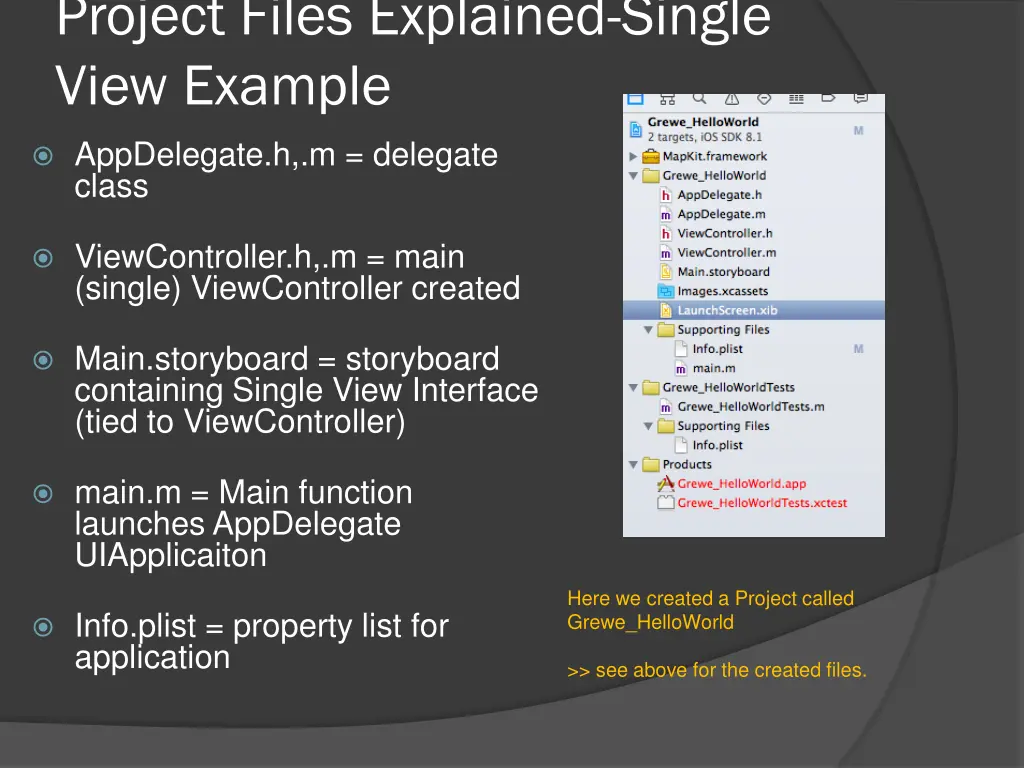Click the blue Xcode project file icon

tap(635, 129)
